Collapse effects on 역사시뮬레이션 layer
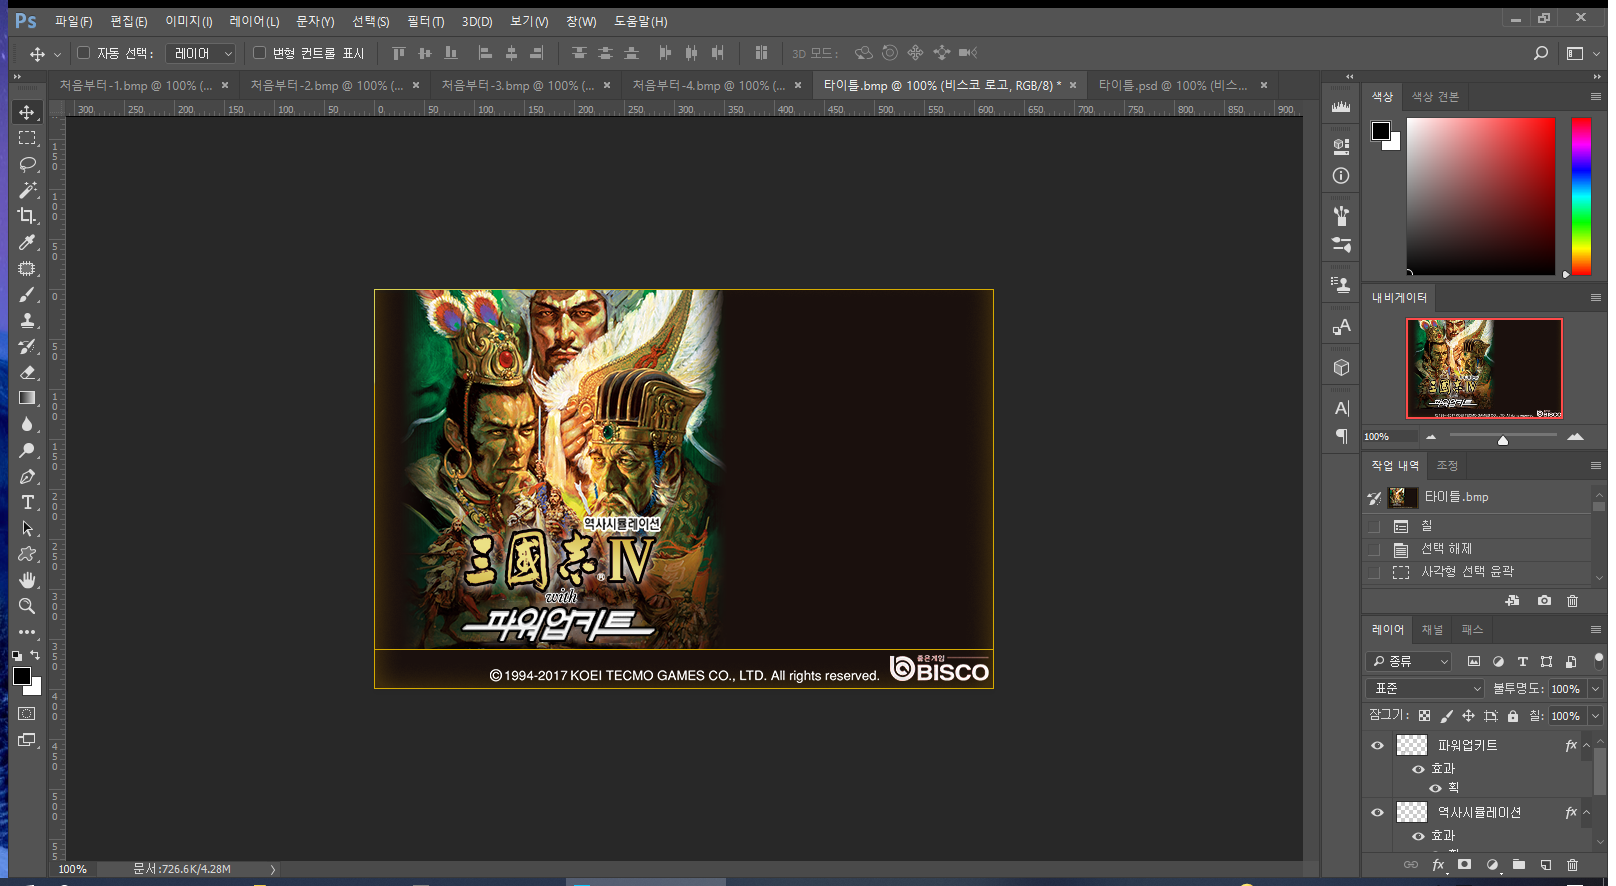This screenshot has width=1616, height=886. 1587,812
